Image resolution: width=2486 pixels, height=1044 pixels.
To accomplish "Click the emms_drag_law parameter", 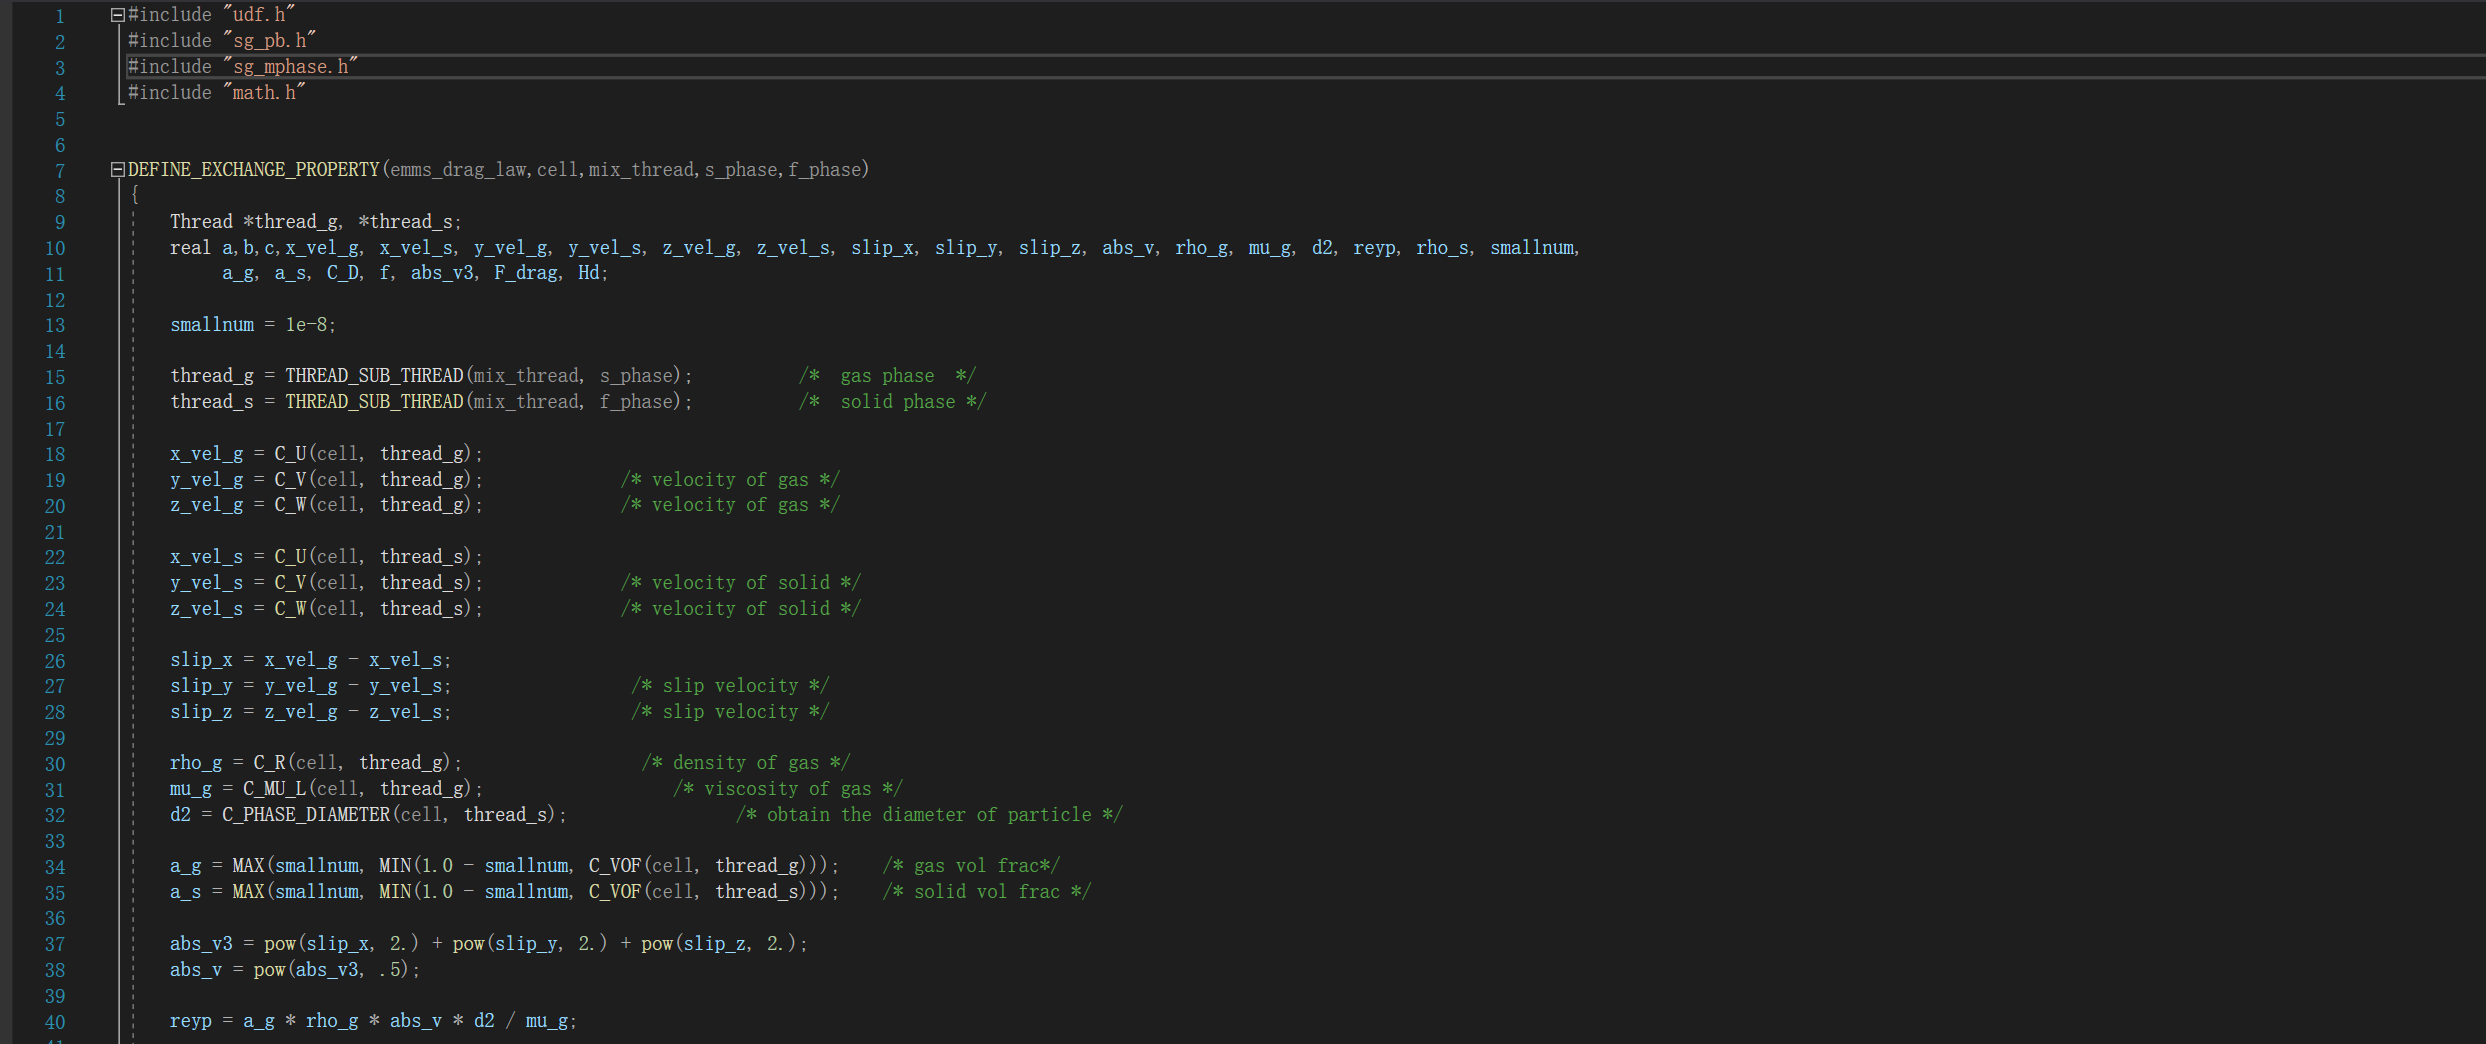I will tap(457, 170).
